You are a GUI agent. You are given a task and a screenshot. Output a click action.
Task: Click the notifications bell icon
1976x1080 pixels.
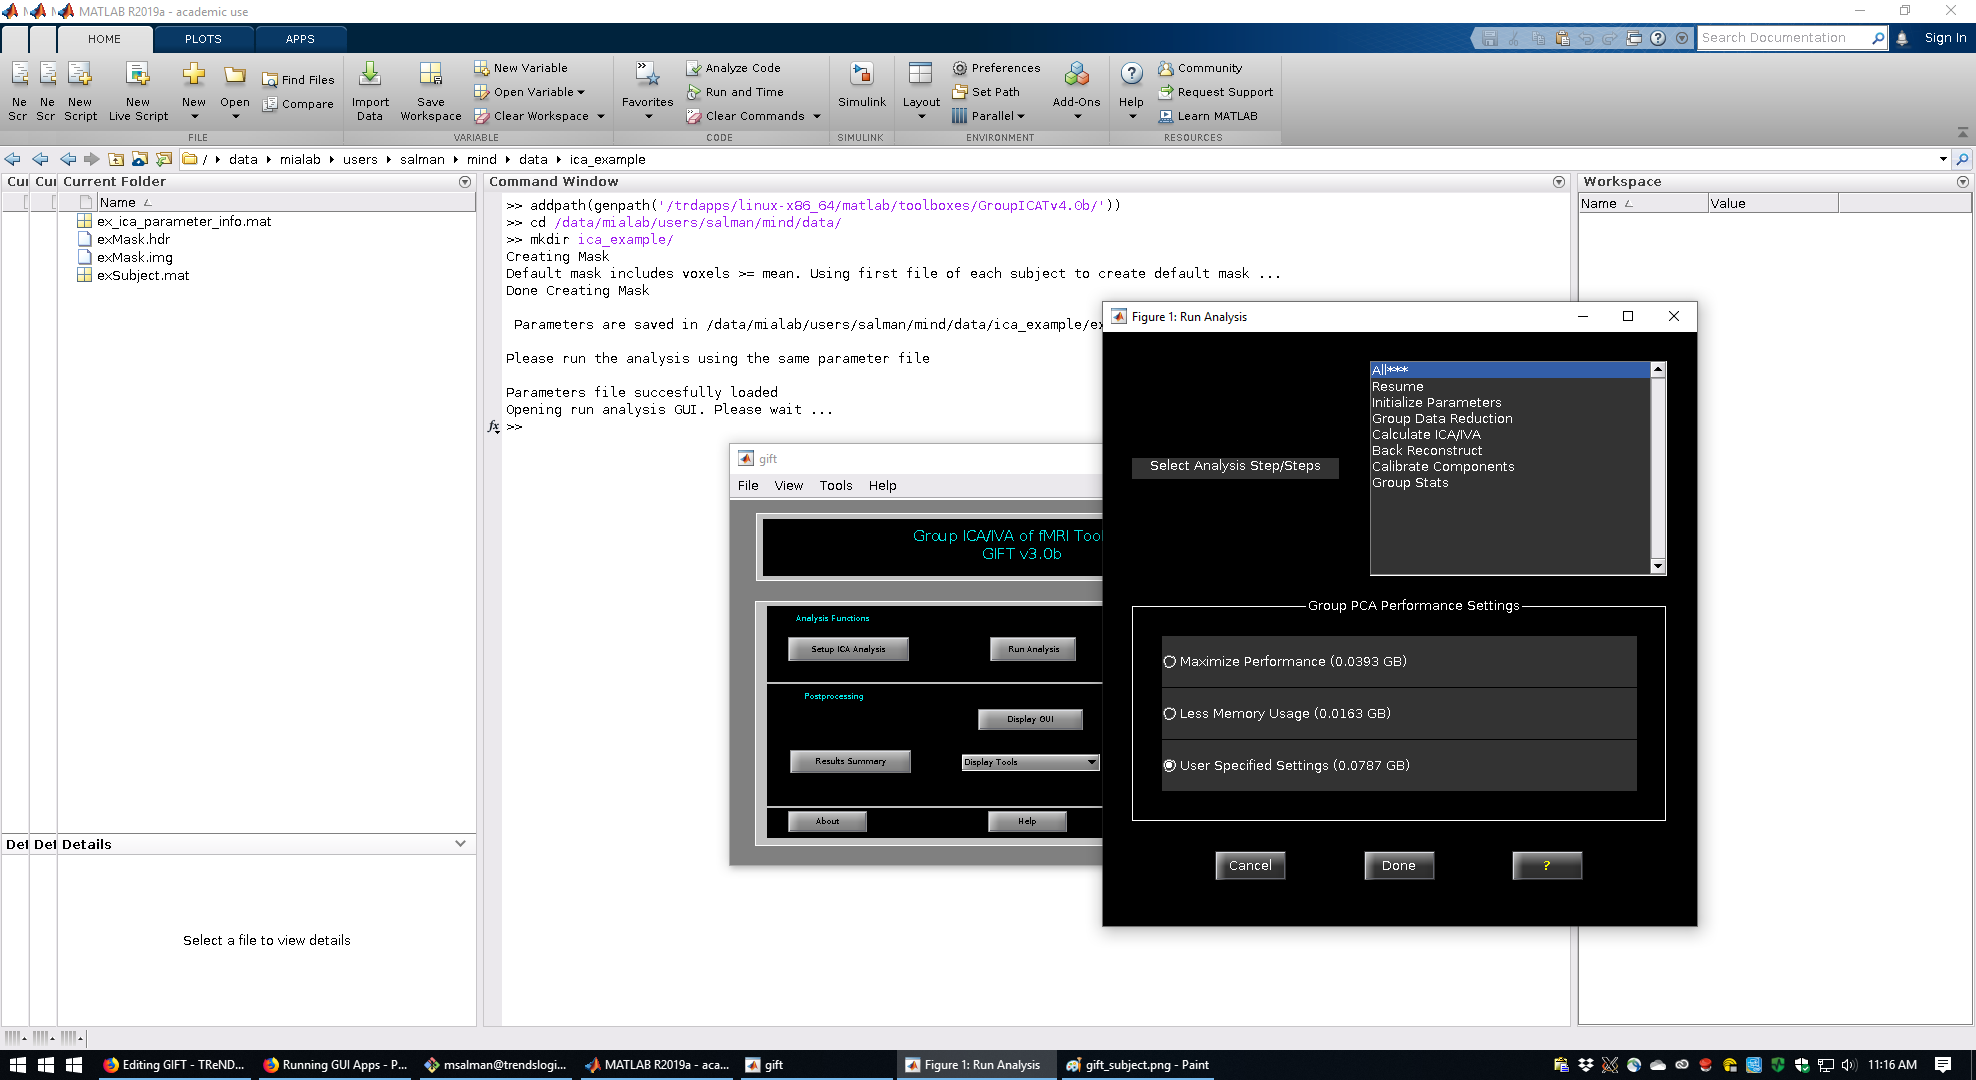(x=1902, y=38)
